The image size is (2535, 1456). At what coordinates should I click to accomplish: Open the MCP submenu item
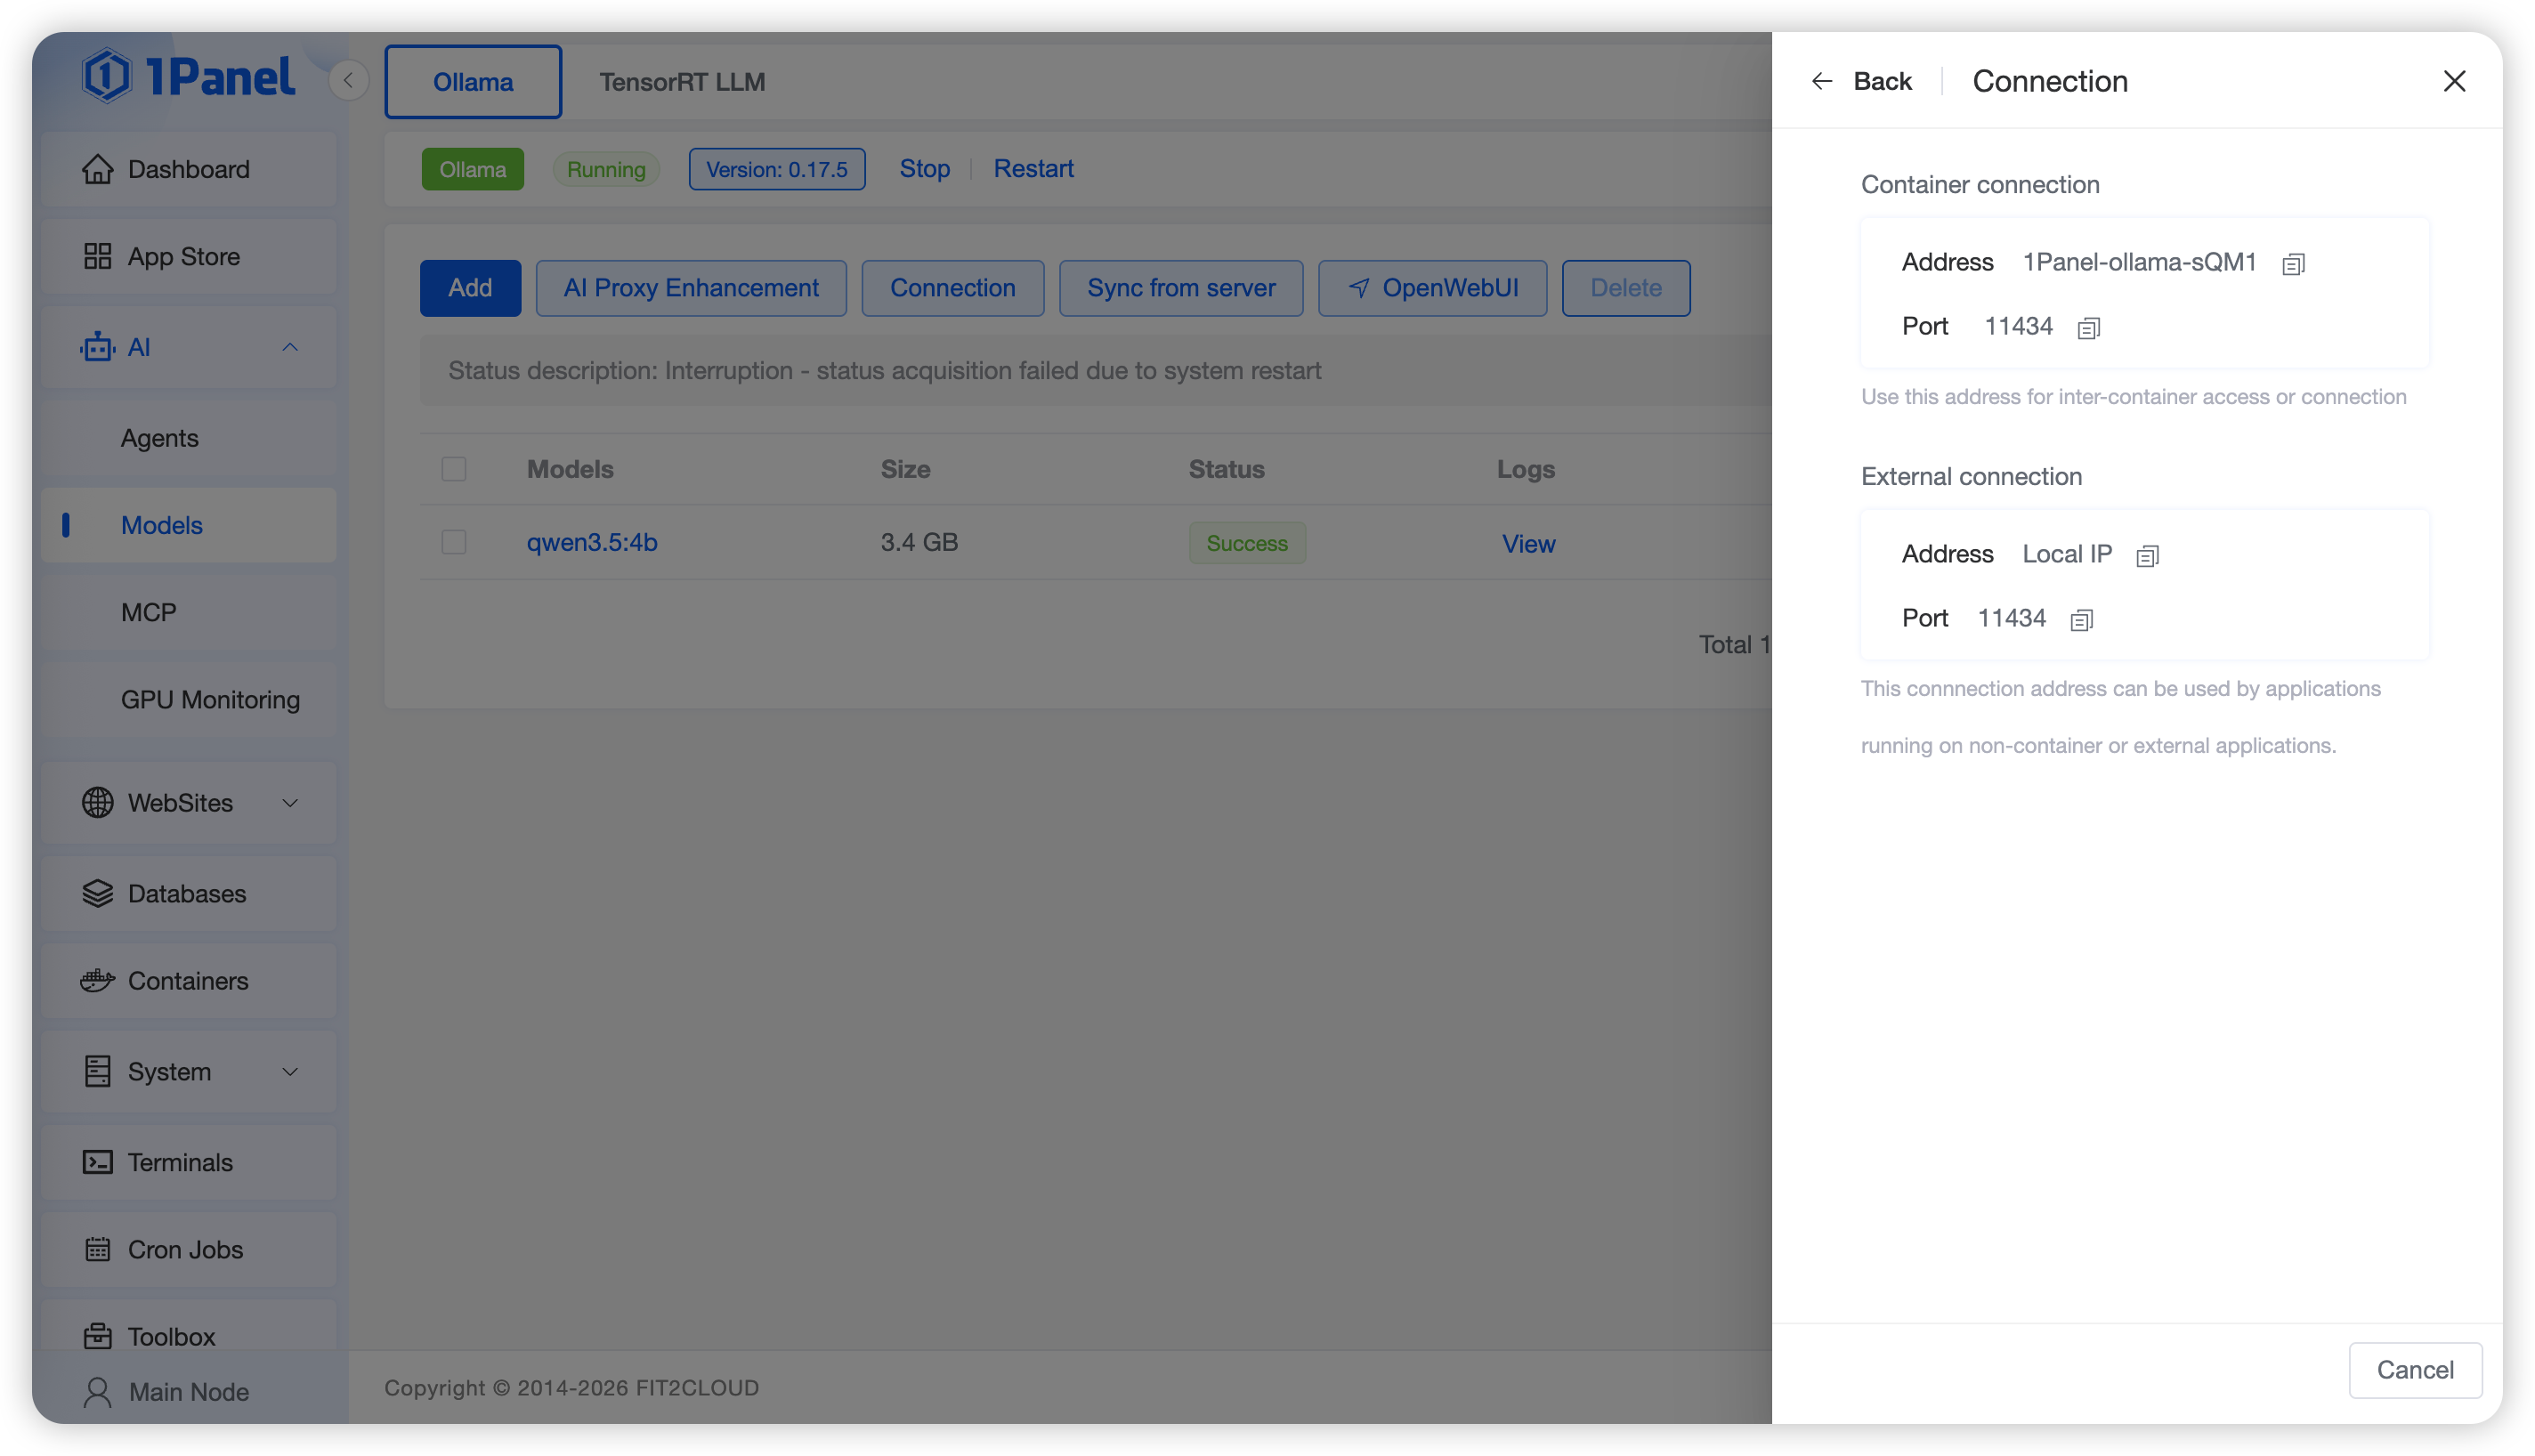[x=149, y=612]
